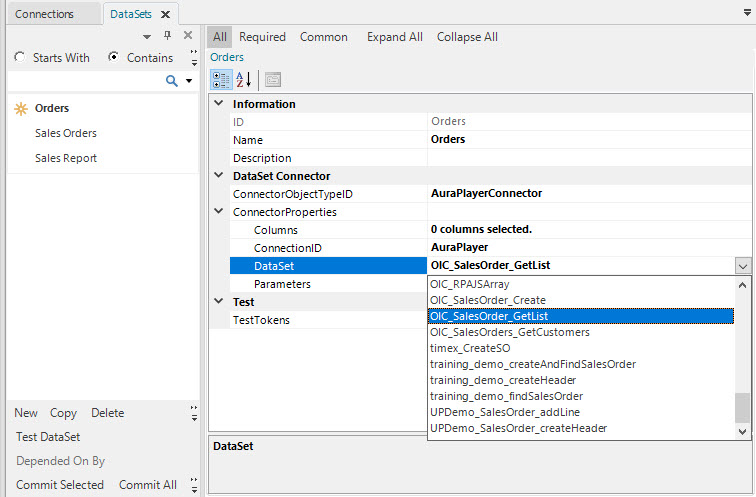This screenshot has width=756, height=497.
Task: Open the search options dropdown arrow
Action: (x=189, y=81)
